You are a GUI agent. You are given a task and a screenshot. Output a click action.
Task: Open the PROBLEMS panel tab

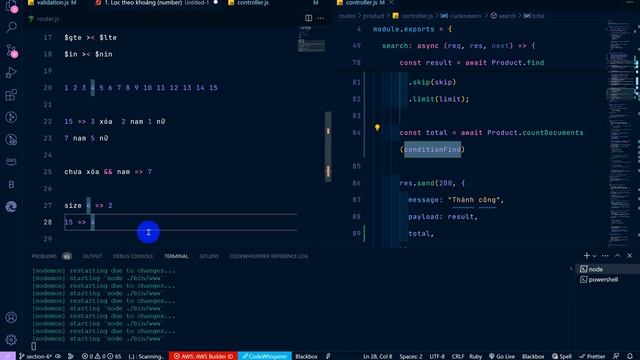44,256
